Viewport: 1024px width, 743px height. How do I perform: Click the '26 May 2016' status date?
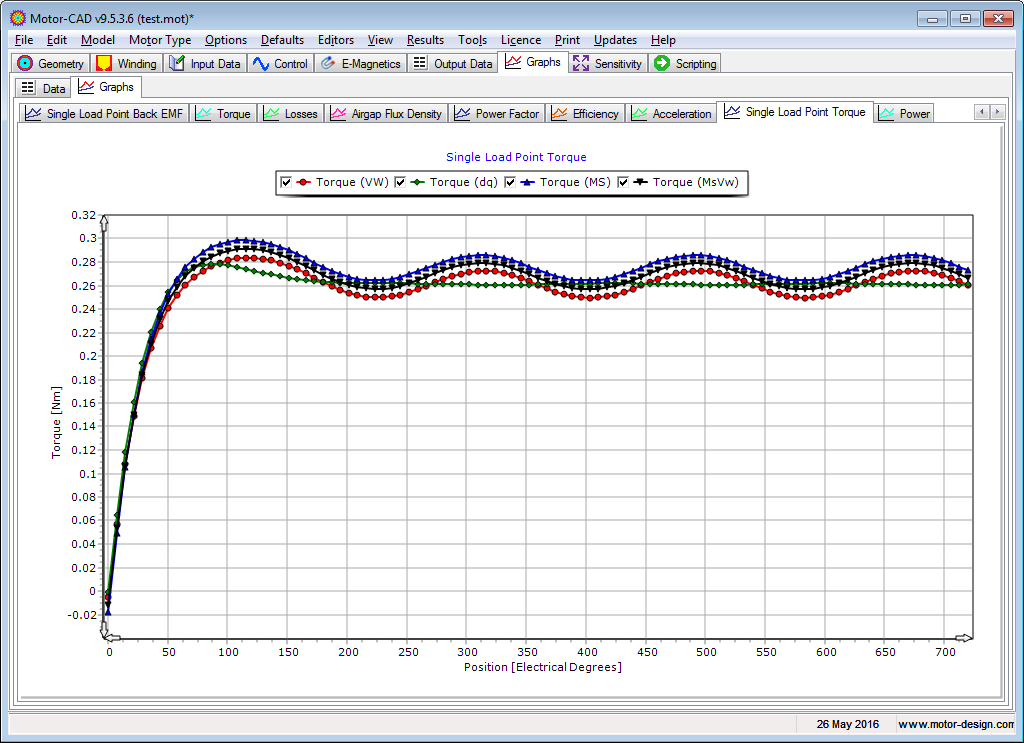(847, 724)
